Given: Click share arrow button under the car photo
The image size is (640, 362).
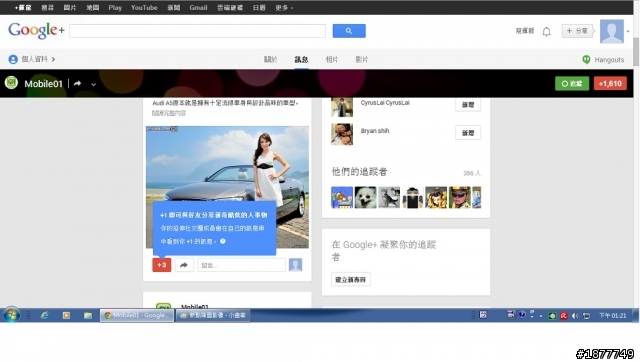Looking at the screenshot, I should [184, 265].
